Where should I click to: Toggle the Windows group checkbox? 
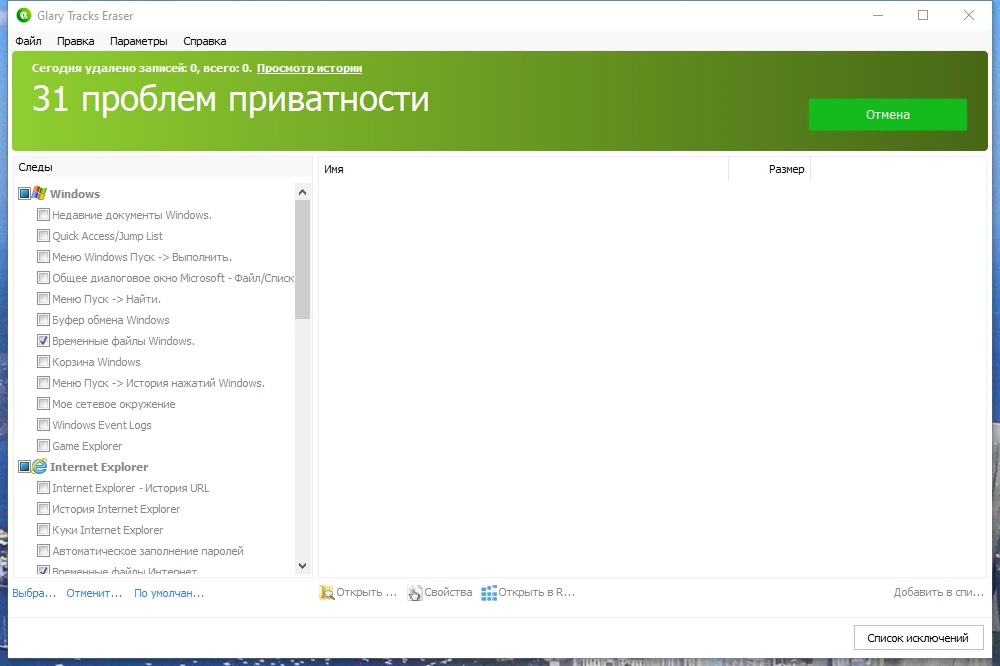(x=24, y=193)
